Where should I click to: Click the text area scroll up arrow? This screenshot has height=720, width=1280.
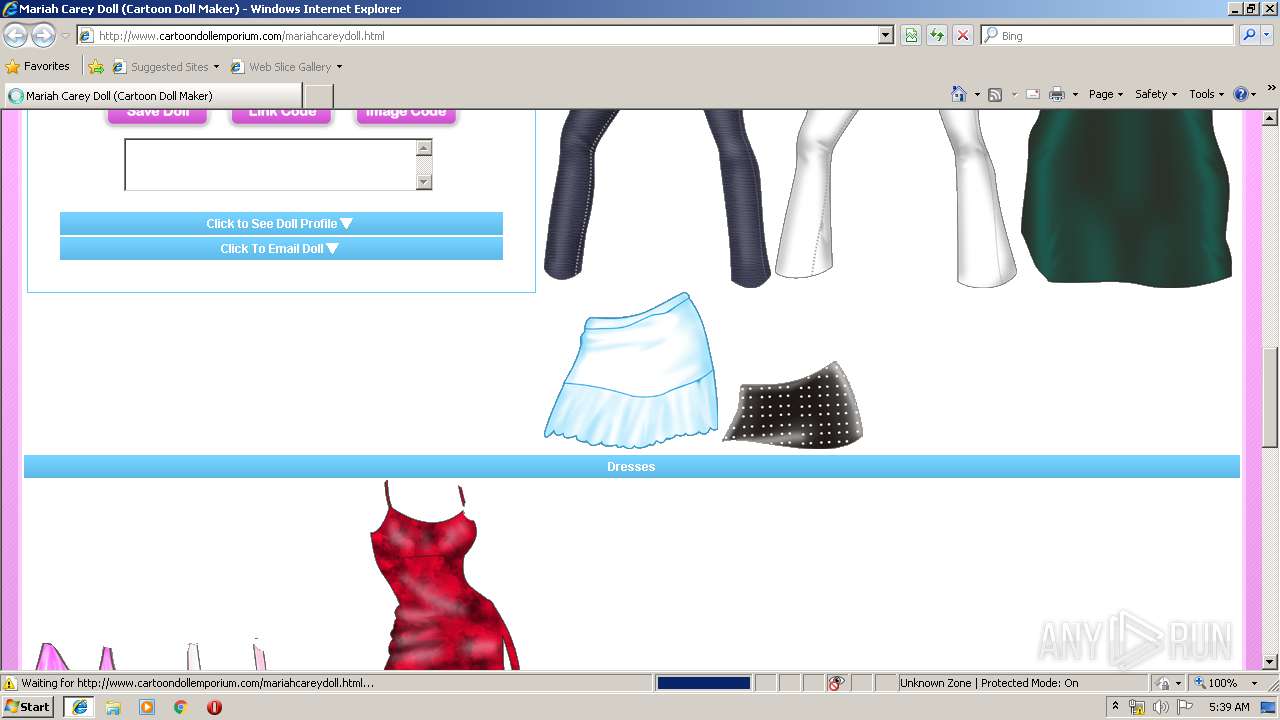click(424, 148)
